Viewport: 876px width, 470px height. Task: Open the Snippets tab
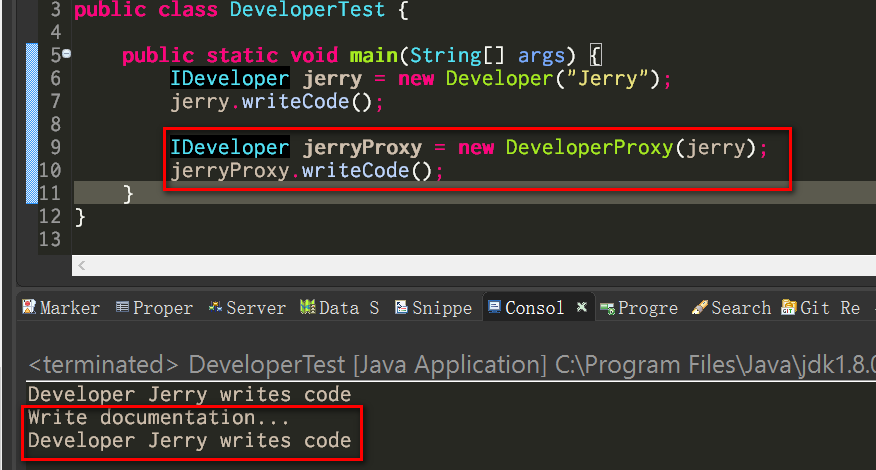coord(434,307)
